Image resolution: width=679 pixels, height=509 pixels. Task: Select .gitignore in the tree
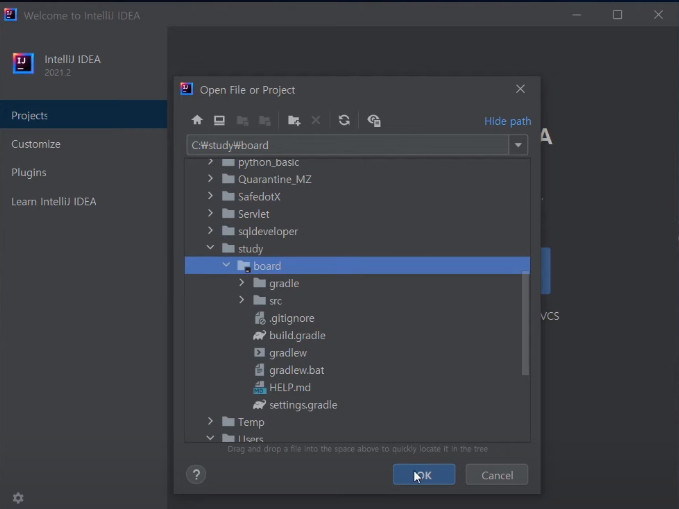click(x=291, y=318)
